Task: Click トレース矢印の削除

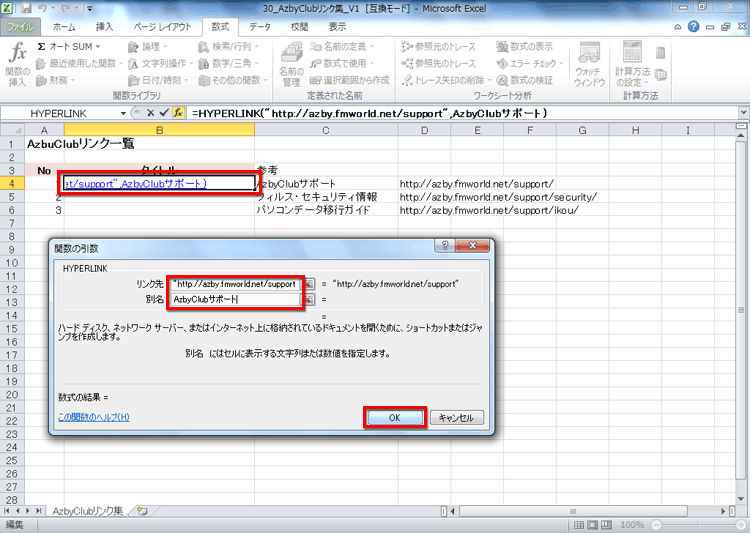Action: click(446, 80)
